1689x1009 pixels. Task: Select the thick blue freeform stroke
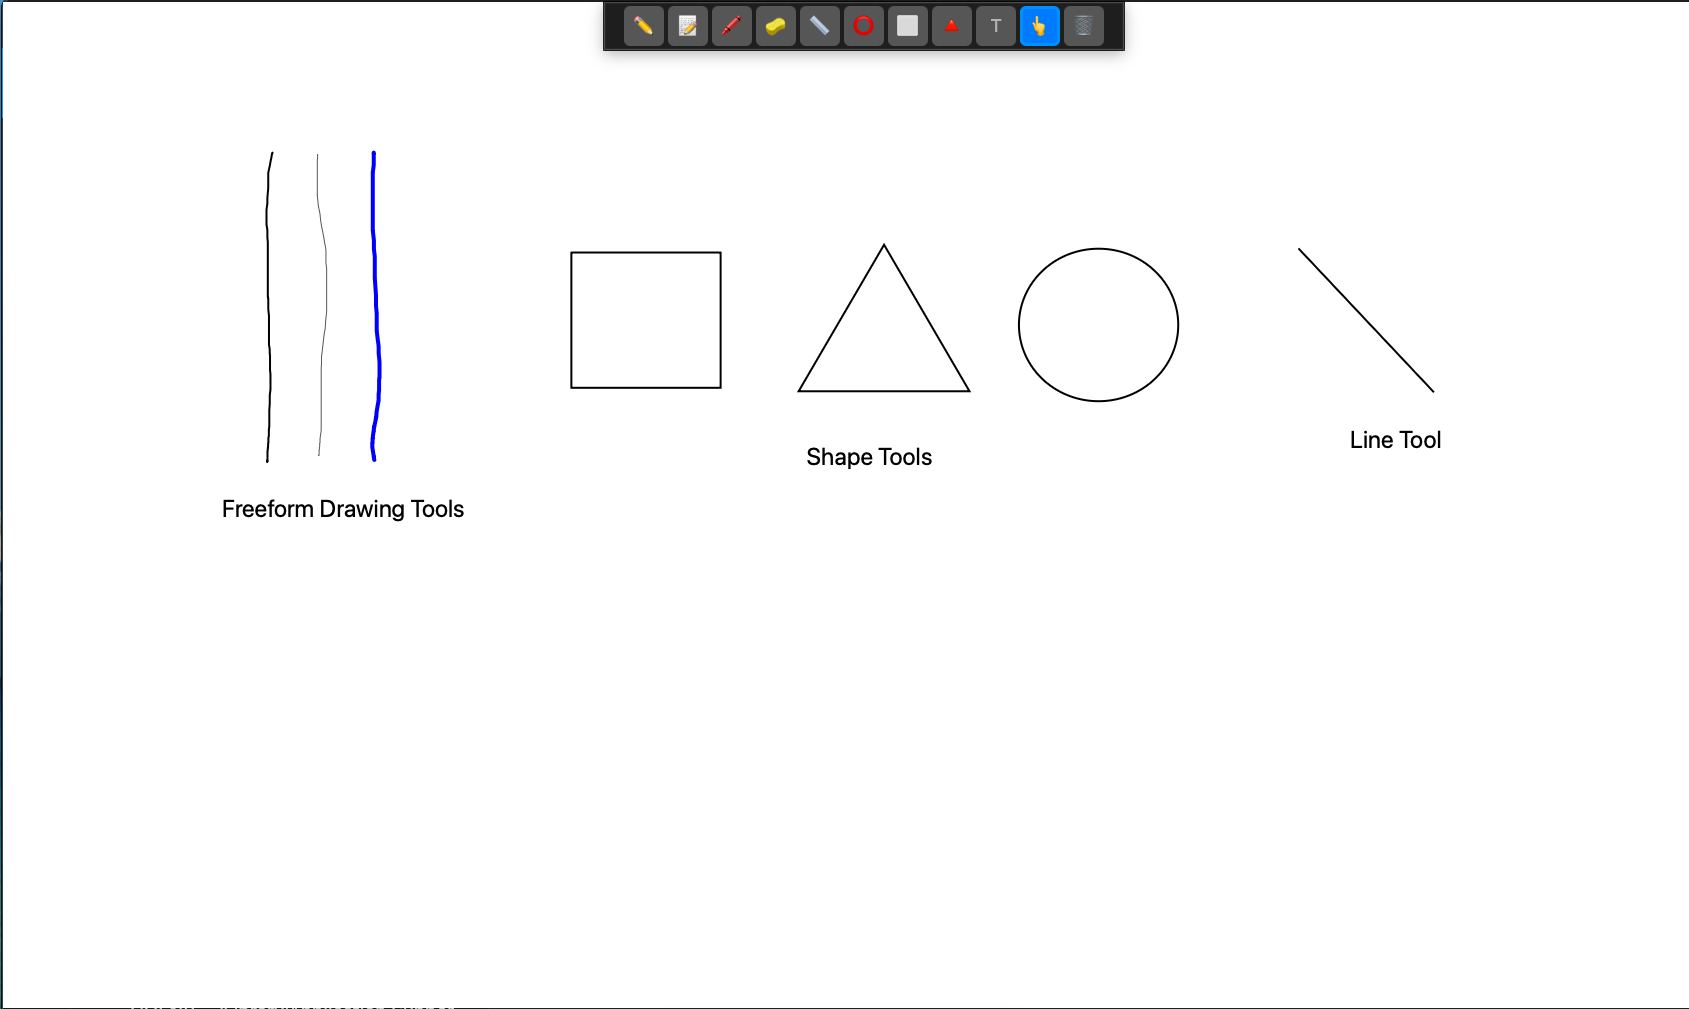tap(376, 300)
